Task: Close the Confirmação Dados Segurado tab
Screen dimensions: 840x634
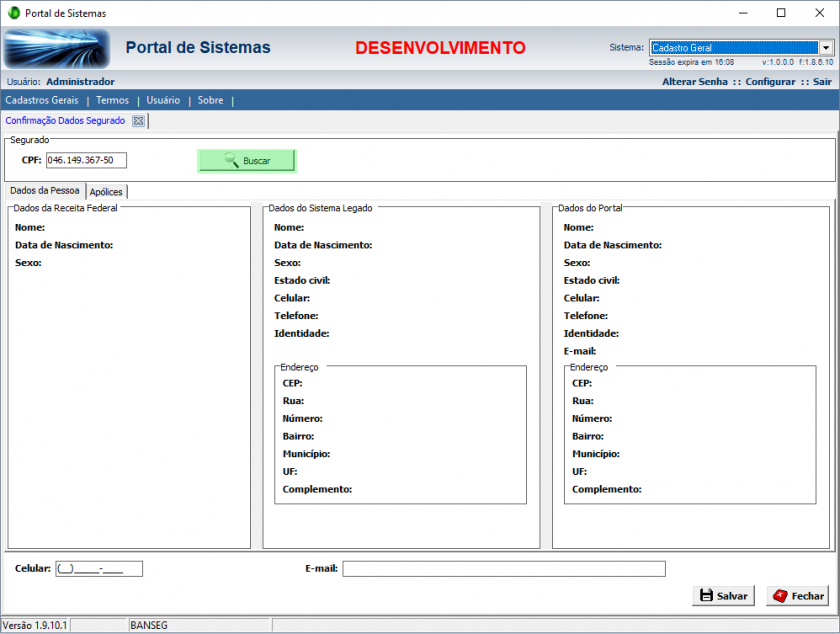Action: click(139, 121)
